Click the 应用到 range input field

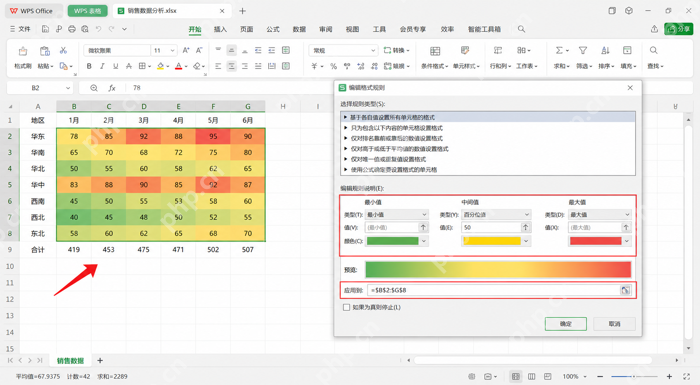click(x=493, y=290)
